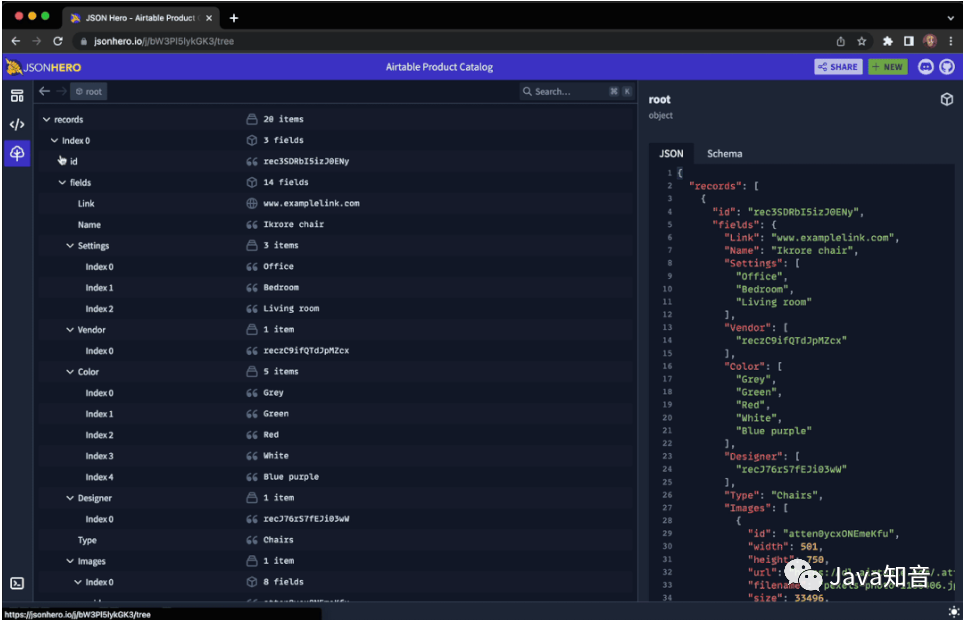Click "Type": "Chairs" line in JSON
This screenshot has width=963, height=620.
point(773,495)
